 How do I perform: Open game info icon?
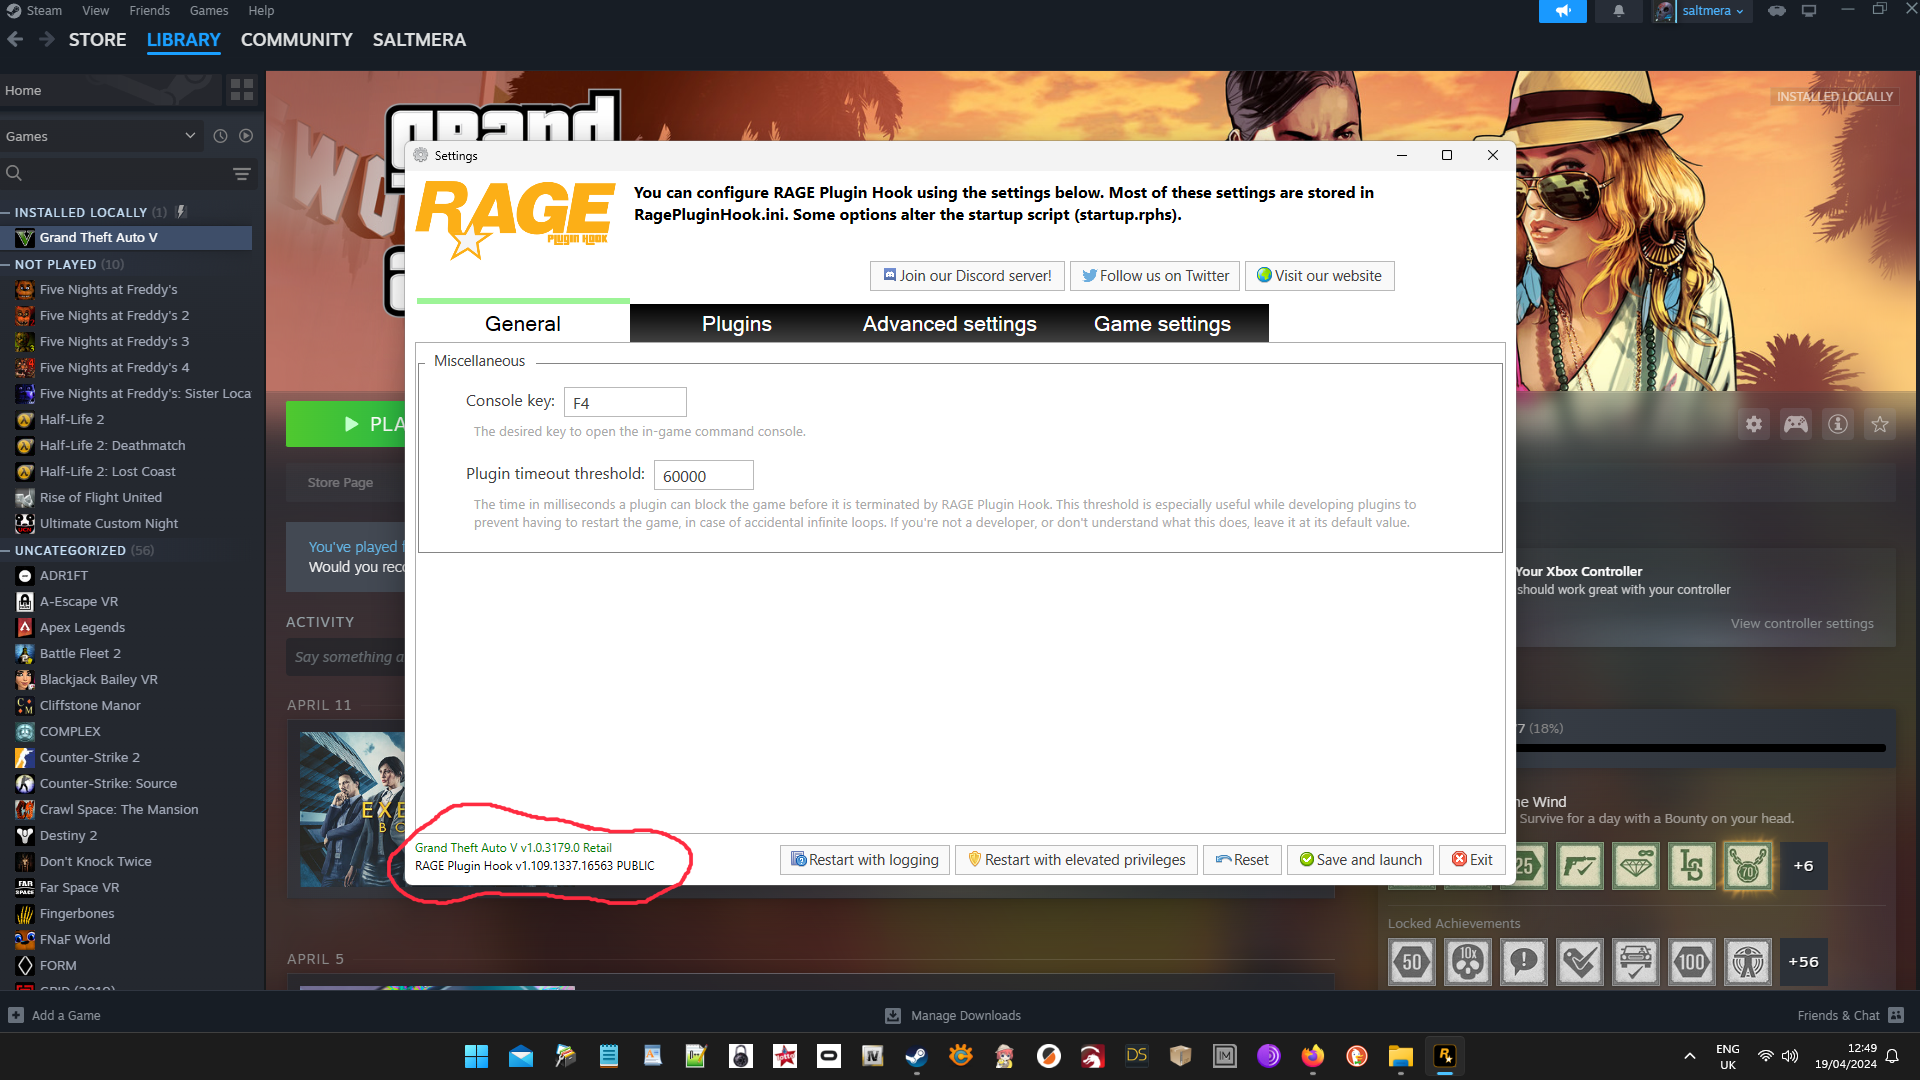1838,424
